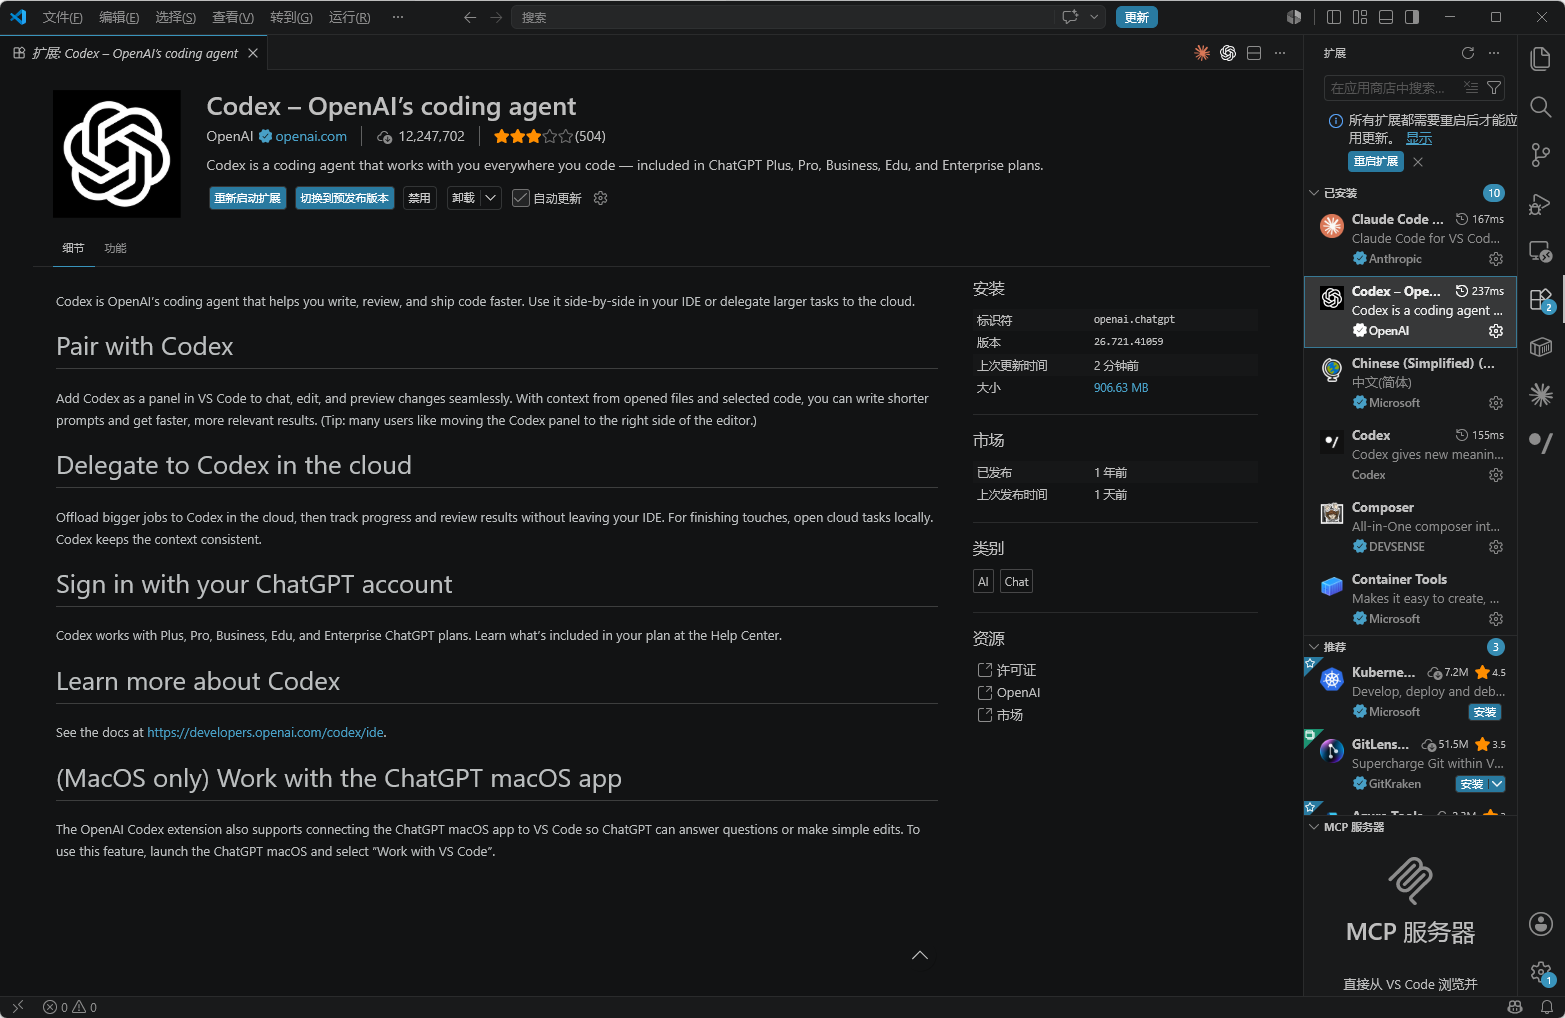1565x1018 pixels.
Task: Open Claude Code view in activity bar
Action: tap(1541, 395)
